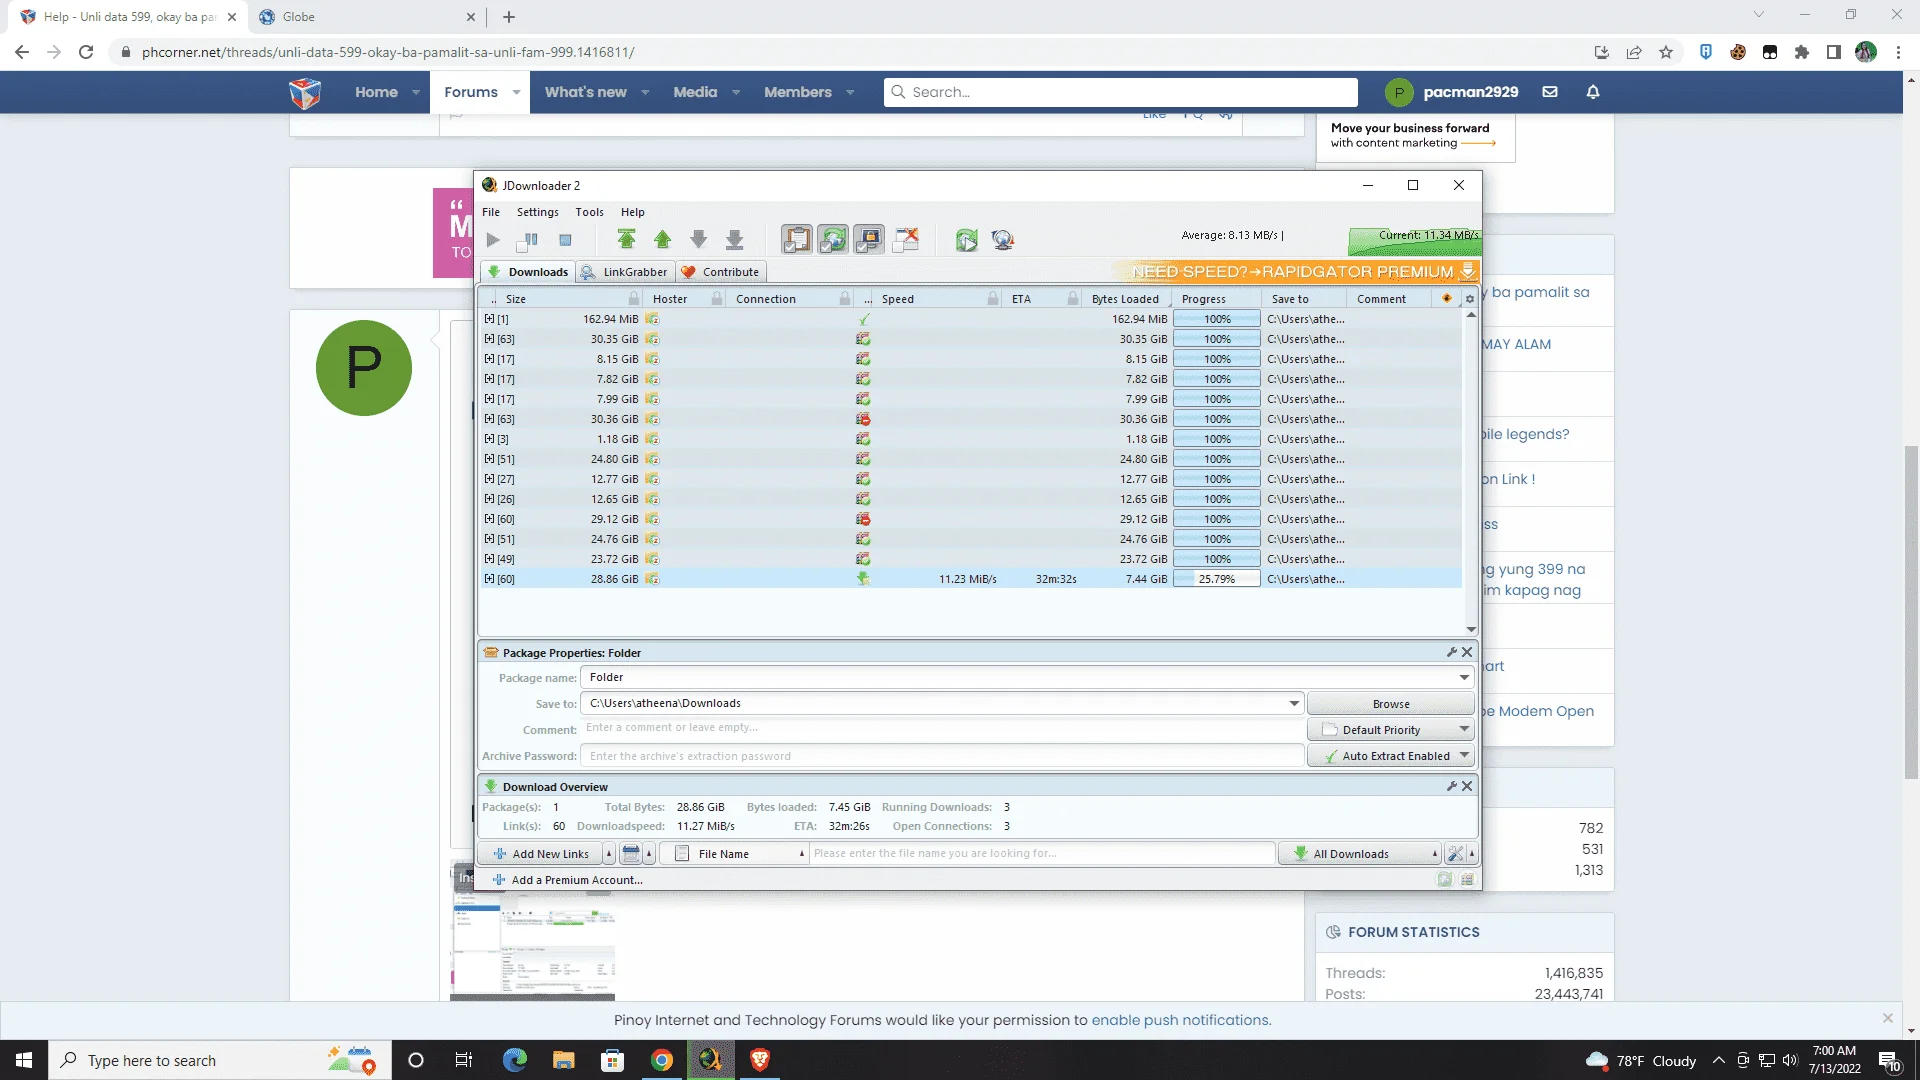Toggle the lock on Speed column
Image resolution: width=1920 pixels, height=1080 pixels.
992,299
